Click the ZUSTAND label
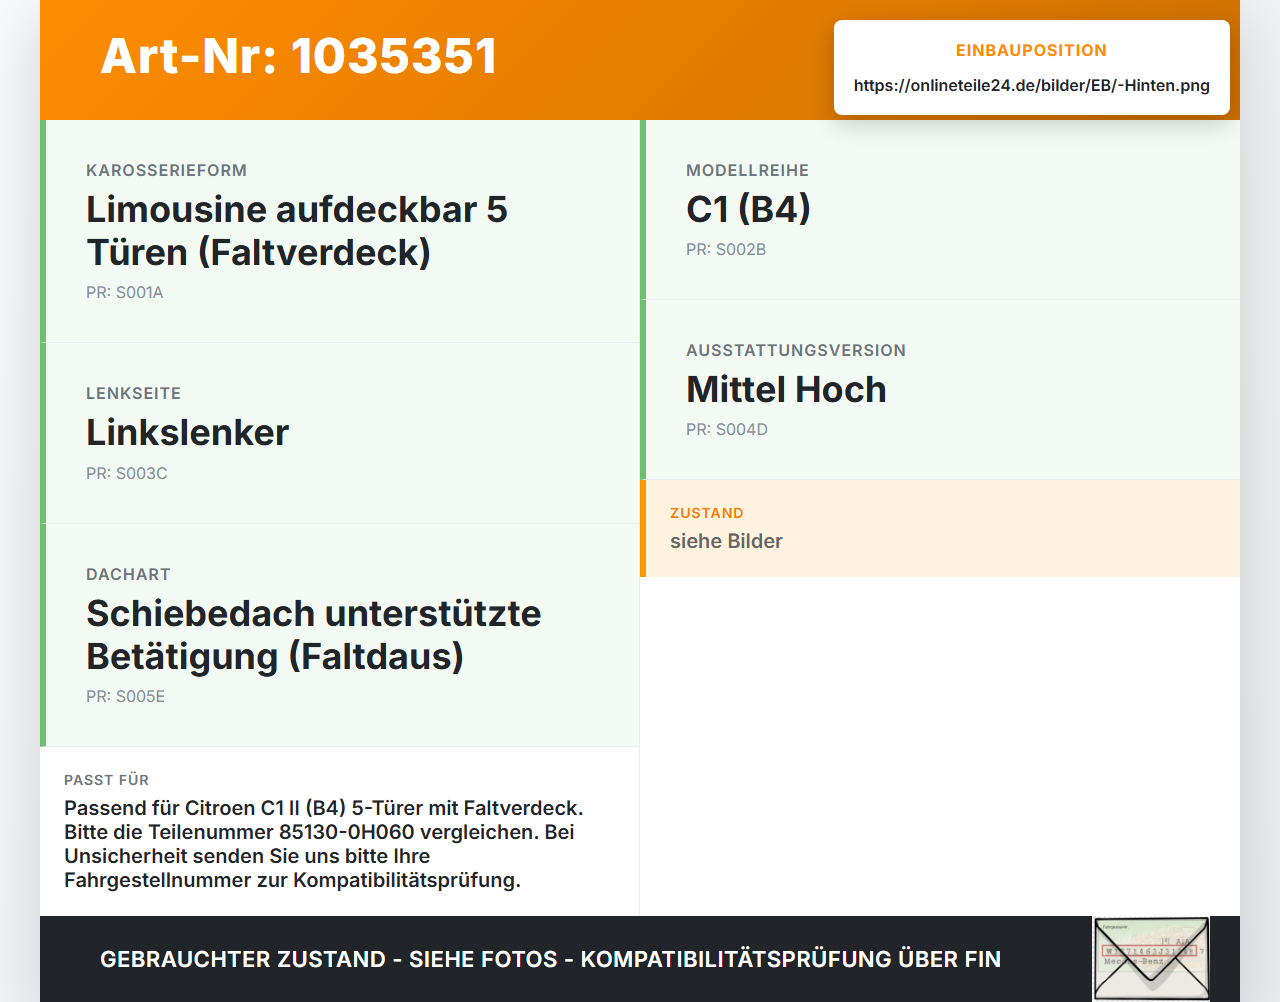Viewport: 1280px width, 1002px height. 707,514
